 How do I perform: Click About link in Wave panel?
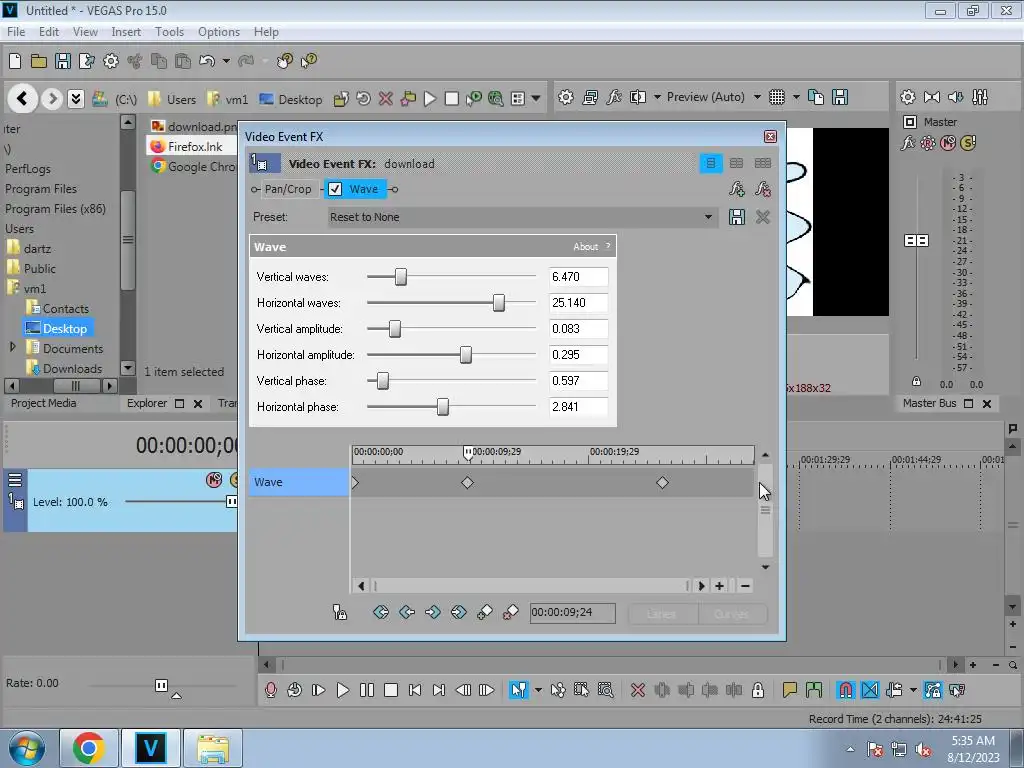(x=585, y=247)
